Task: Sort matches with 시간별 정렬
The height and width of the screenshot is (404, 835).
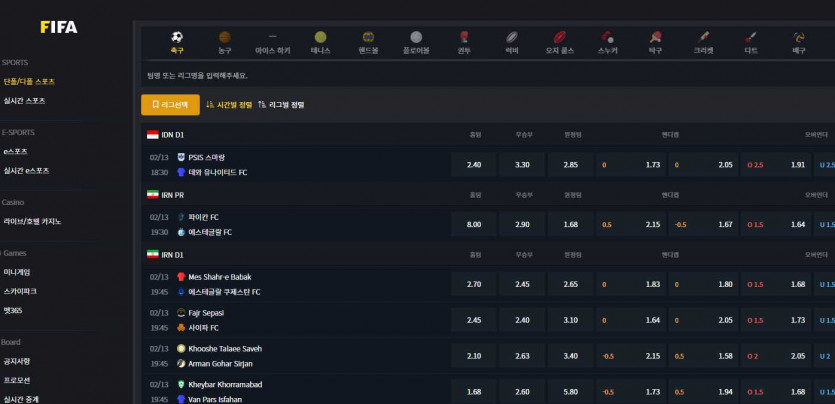Action: point(229,105)
